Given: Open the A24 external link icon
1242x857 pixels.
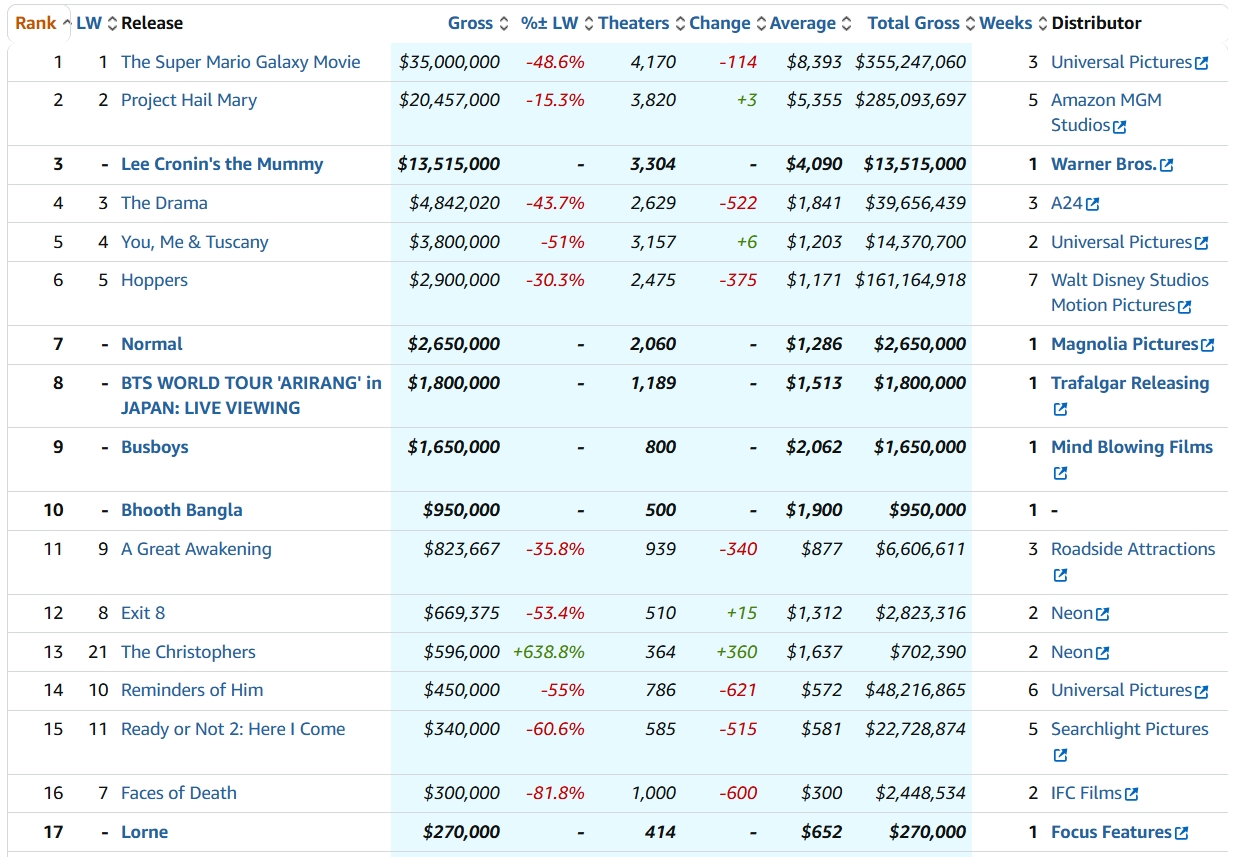Looking at the screenshot, I should point(1093,205).
